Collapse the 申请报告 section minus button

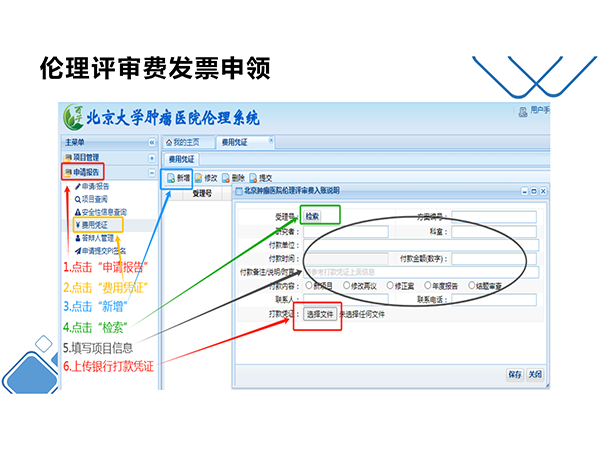pyautogui.click(x=152, y=173)
